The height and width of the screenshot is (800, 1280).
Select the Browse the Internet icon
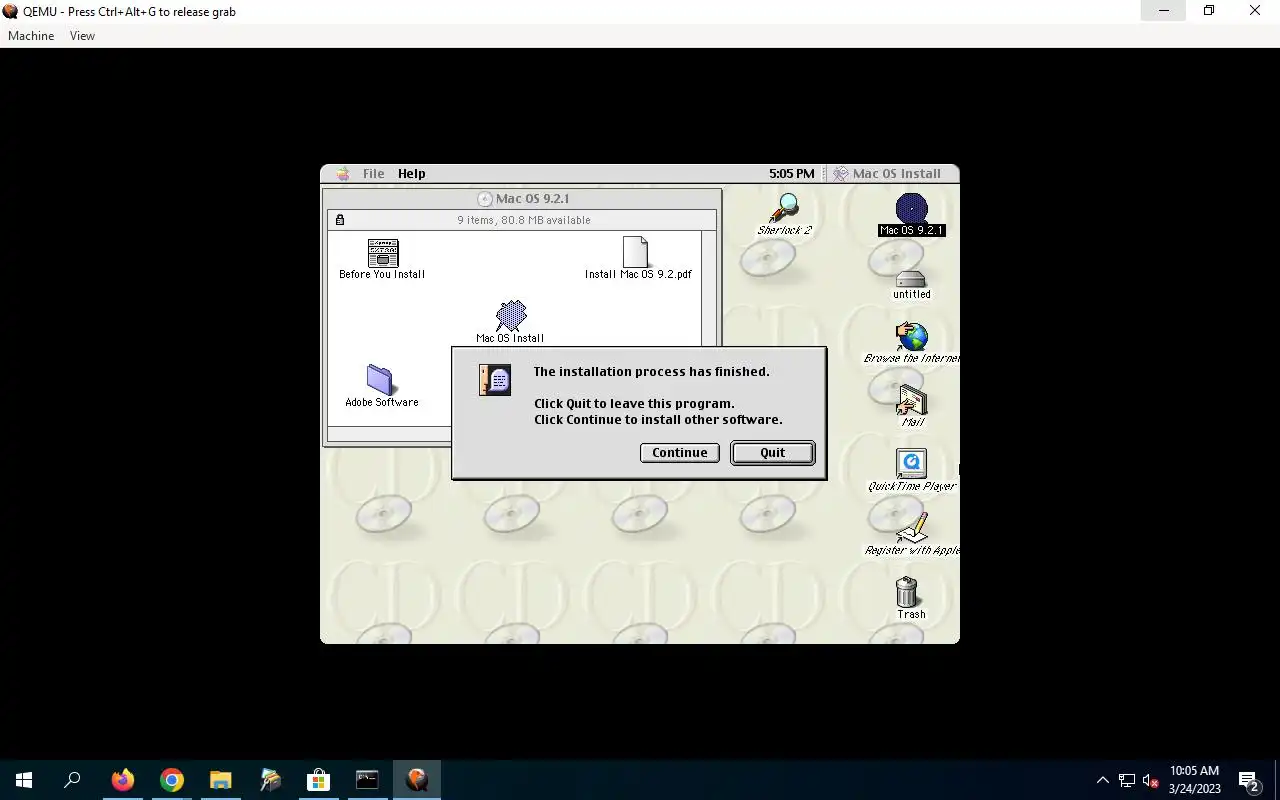coord(912,337)
